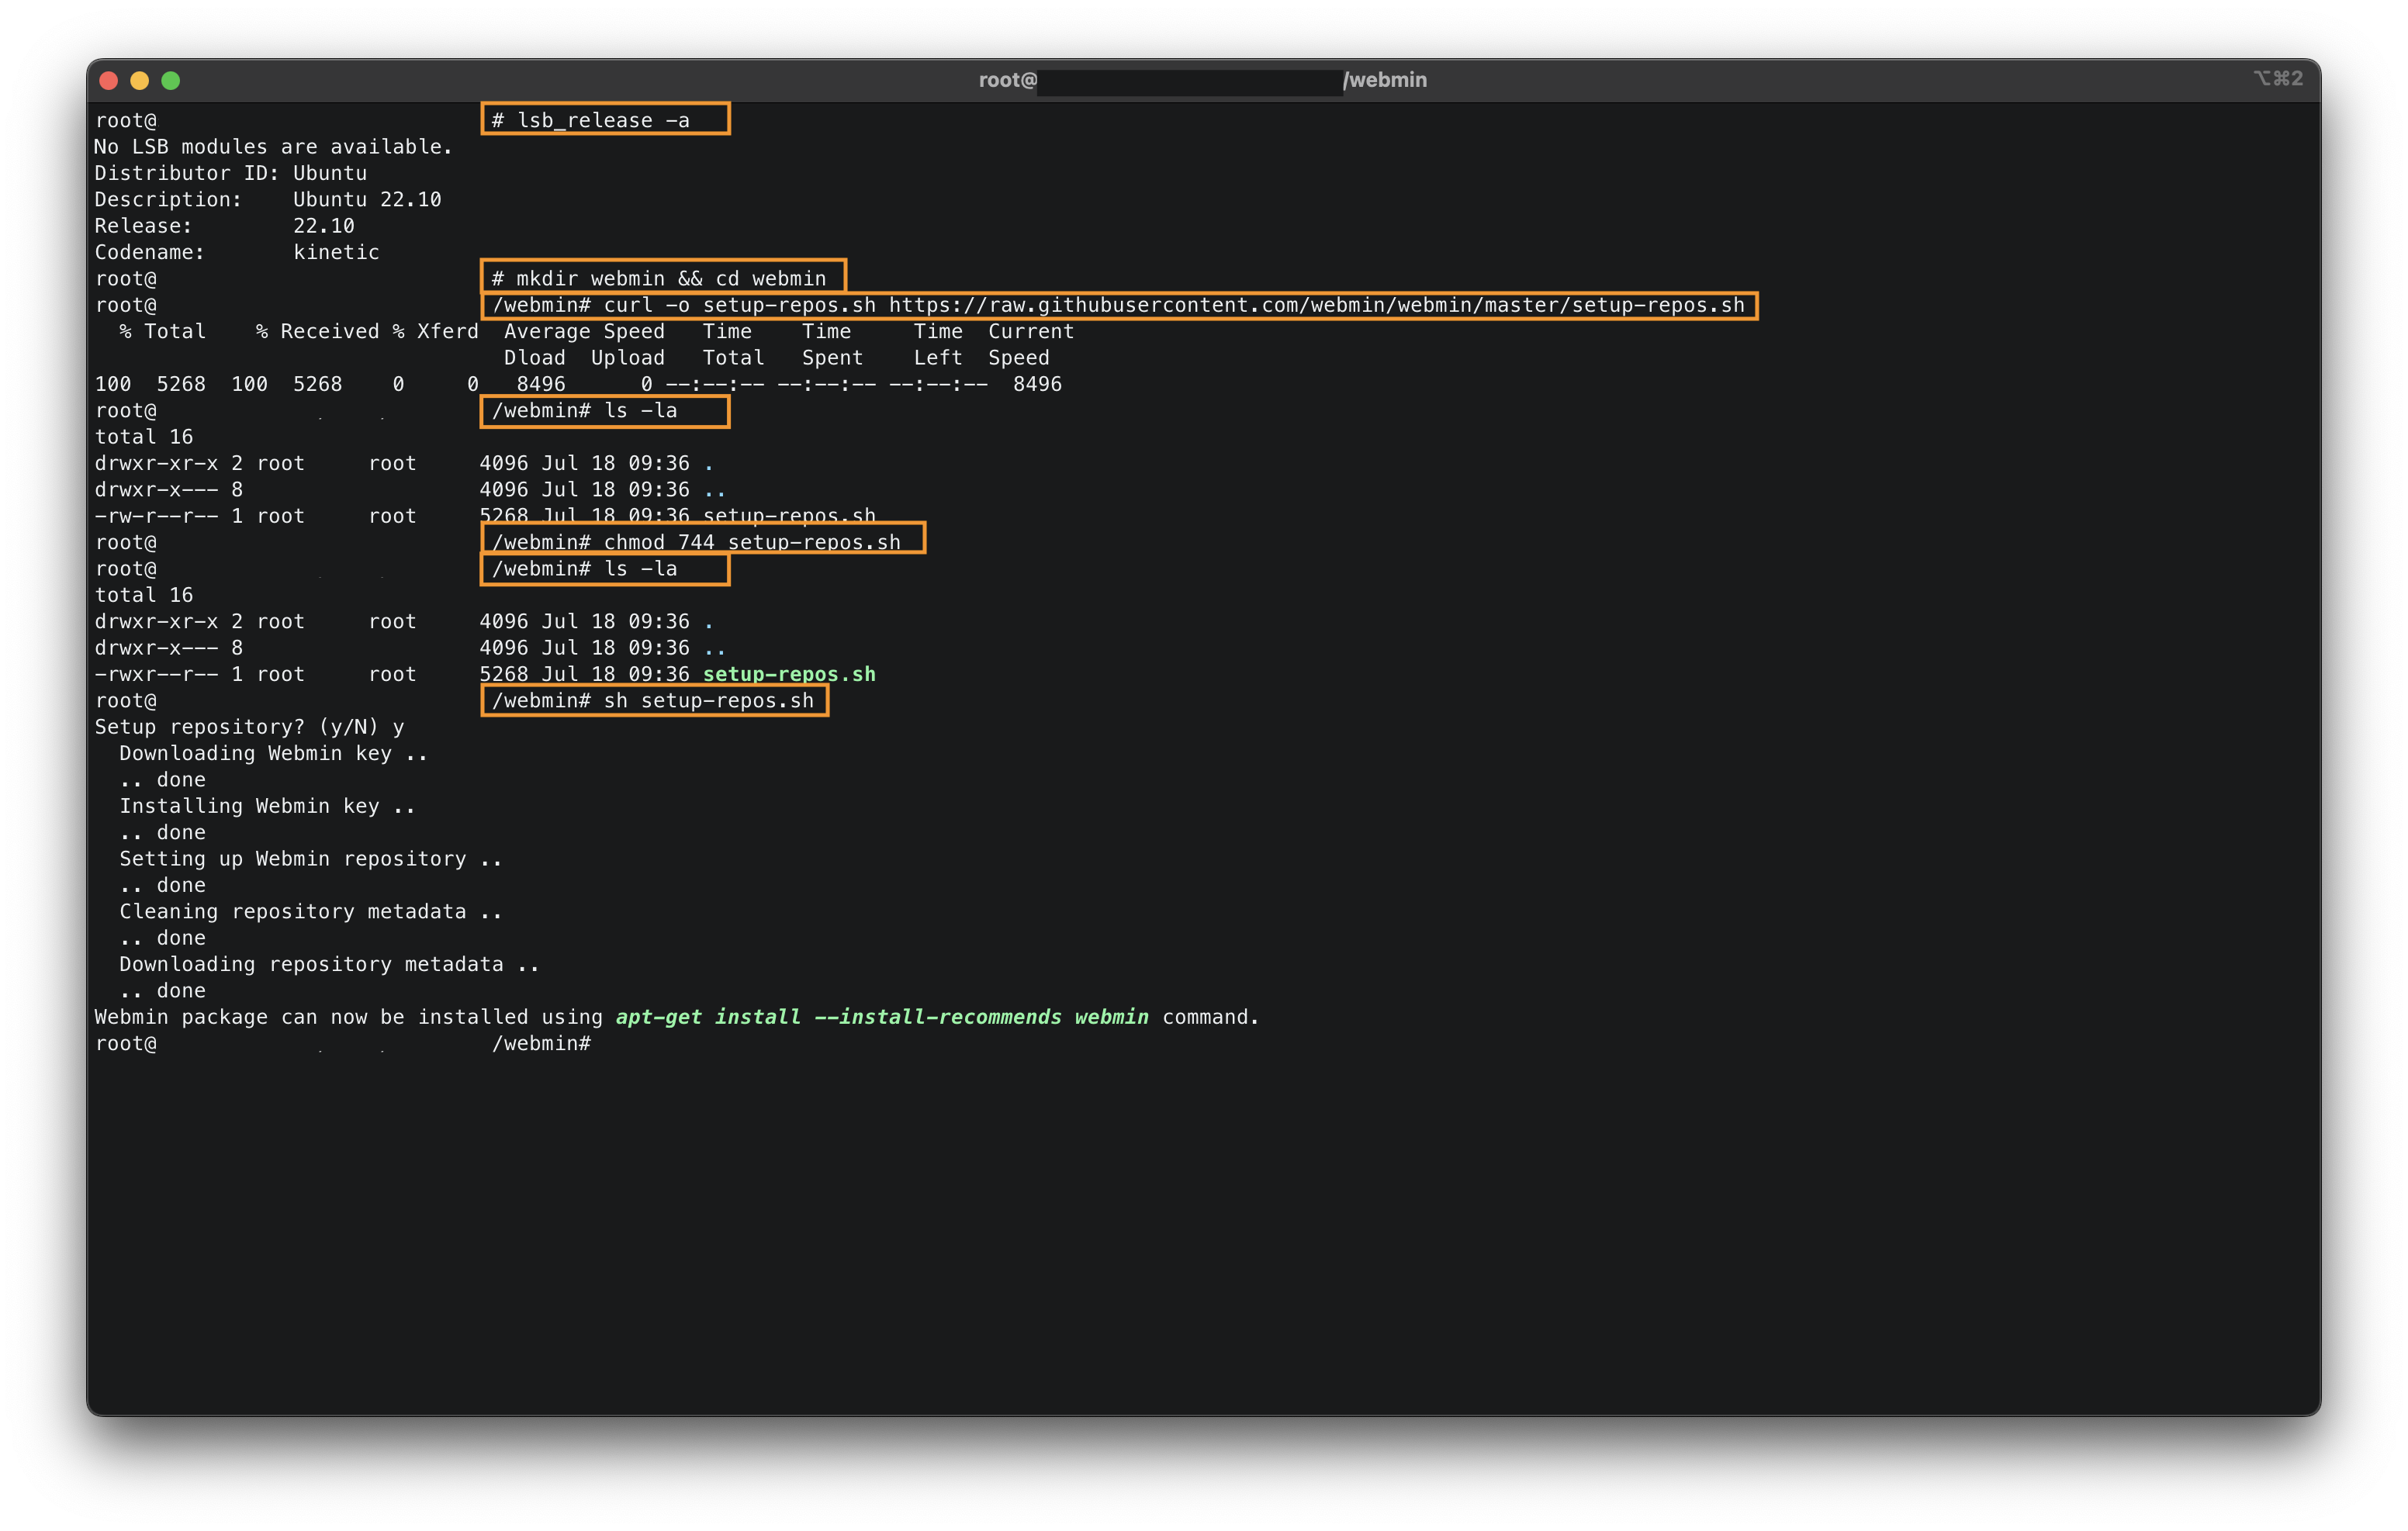Click the 'Setting up Webmin repository ..' line
The image size is (2408, 1531).
[310, 859]
